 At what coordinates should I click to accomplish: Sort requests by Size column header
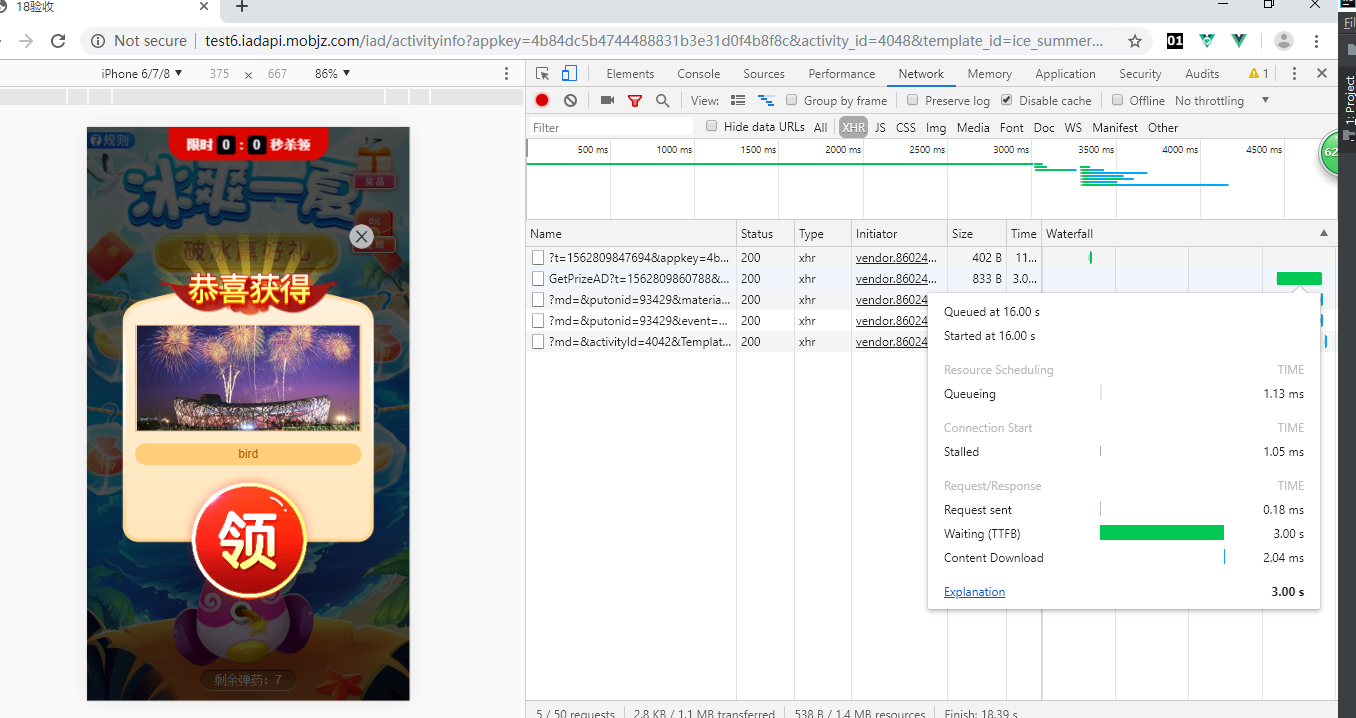[976, 233]
